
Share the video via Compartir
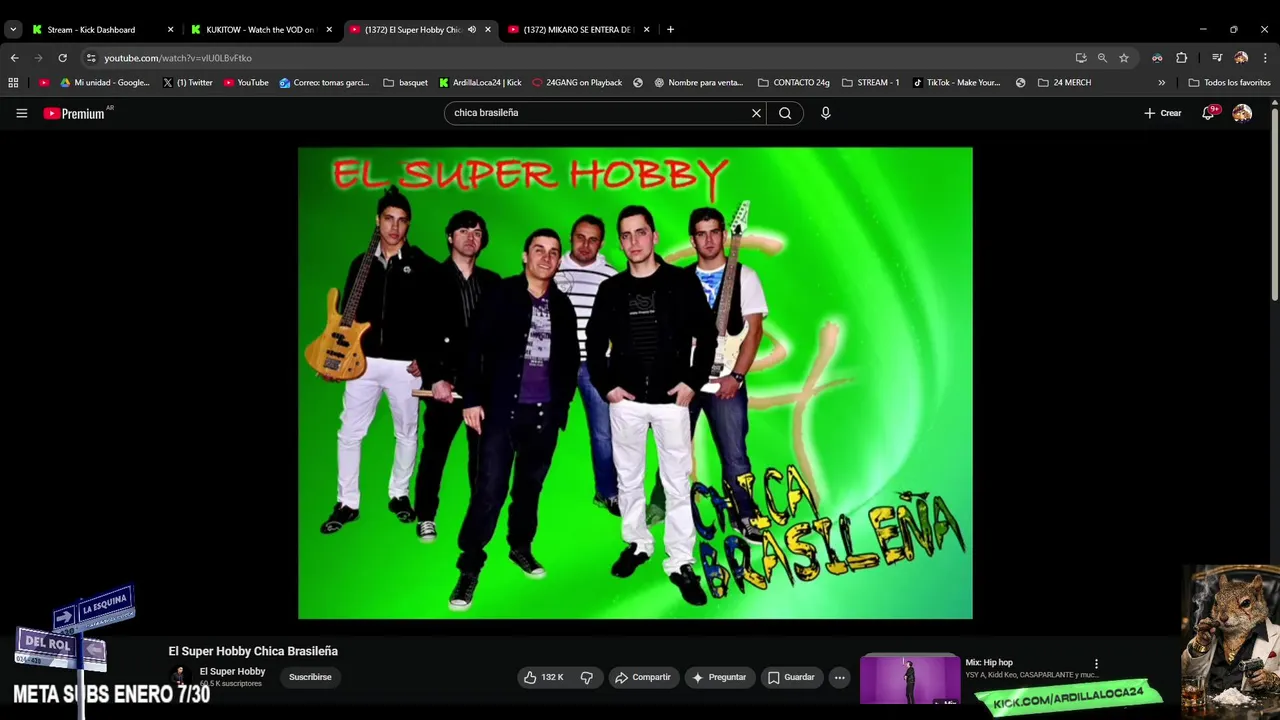tap(643, 677)
